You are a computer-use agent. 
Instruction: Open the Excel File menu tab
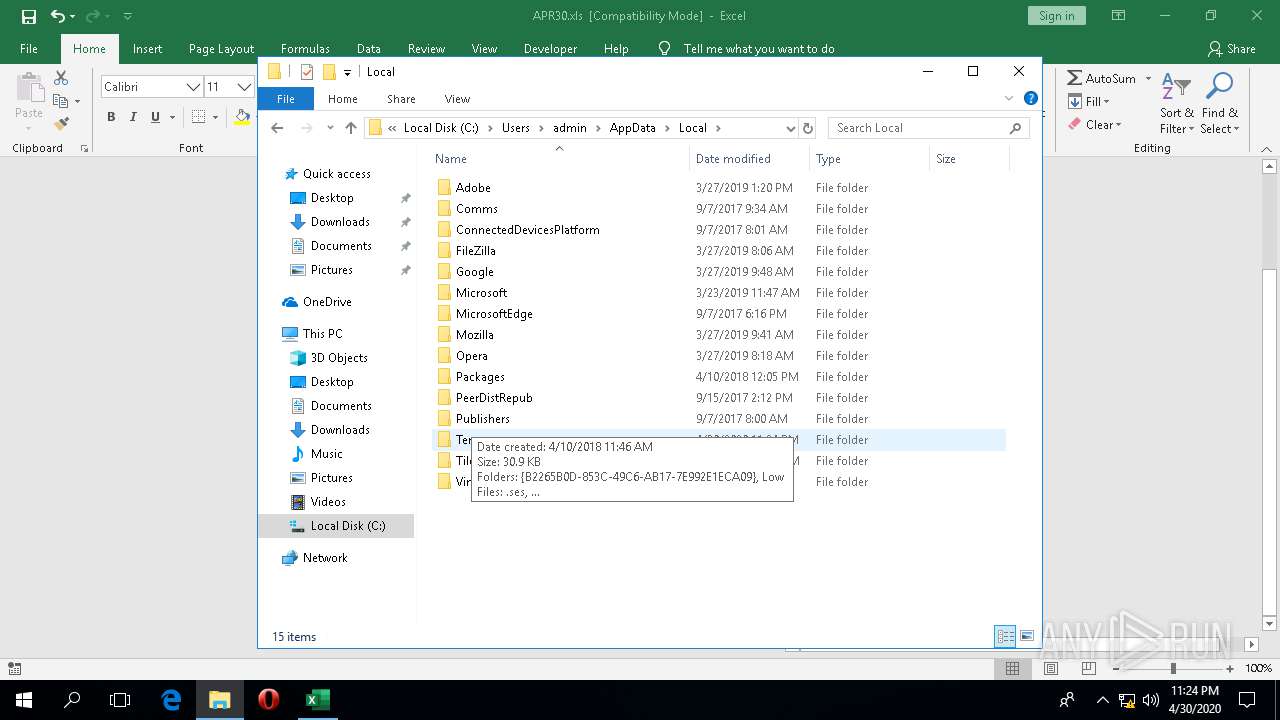click(29, 49)
